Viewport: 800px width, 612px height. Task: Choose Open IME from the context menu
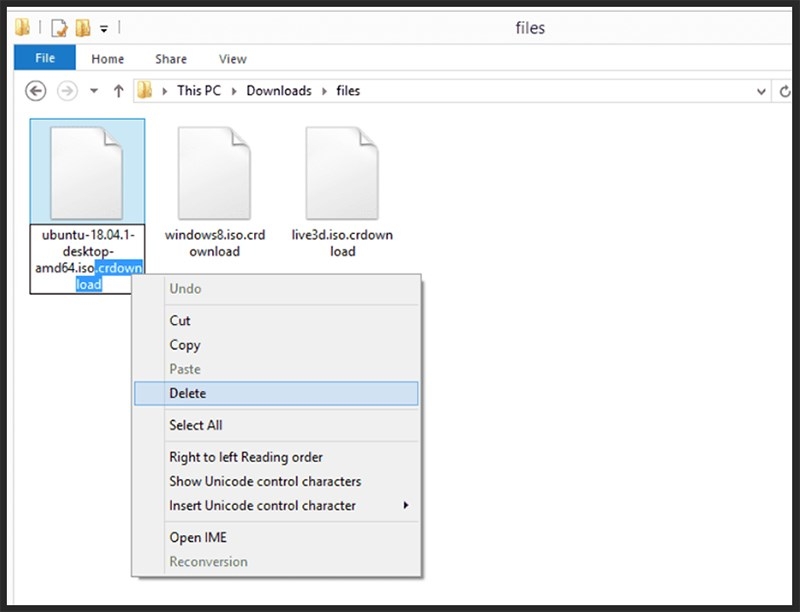click(x=276, y=537)
